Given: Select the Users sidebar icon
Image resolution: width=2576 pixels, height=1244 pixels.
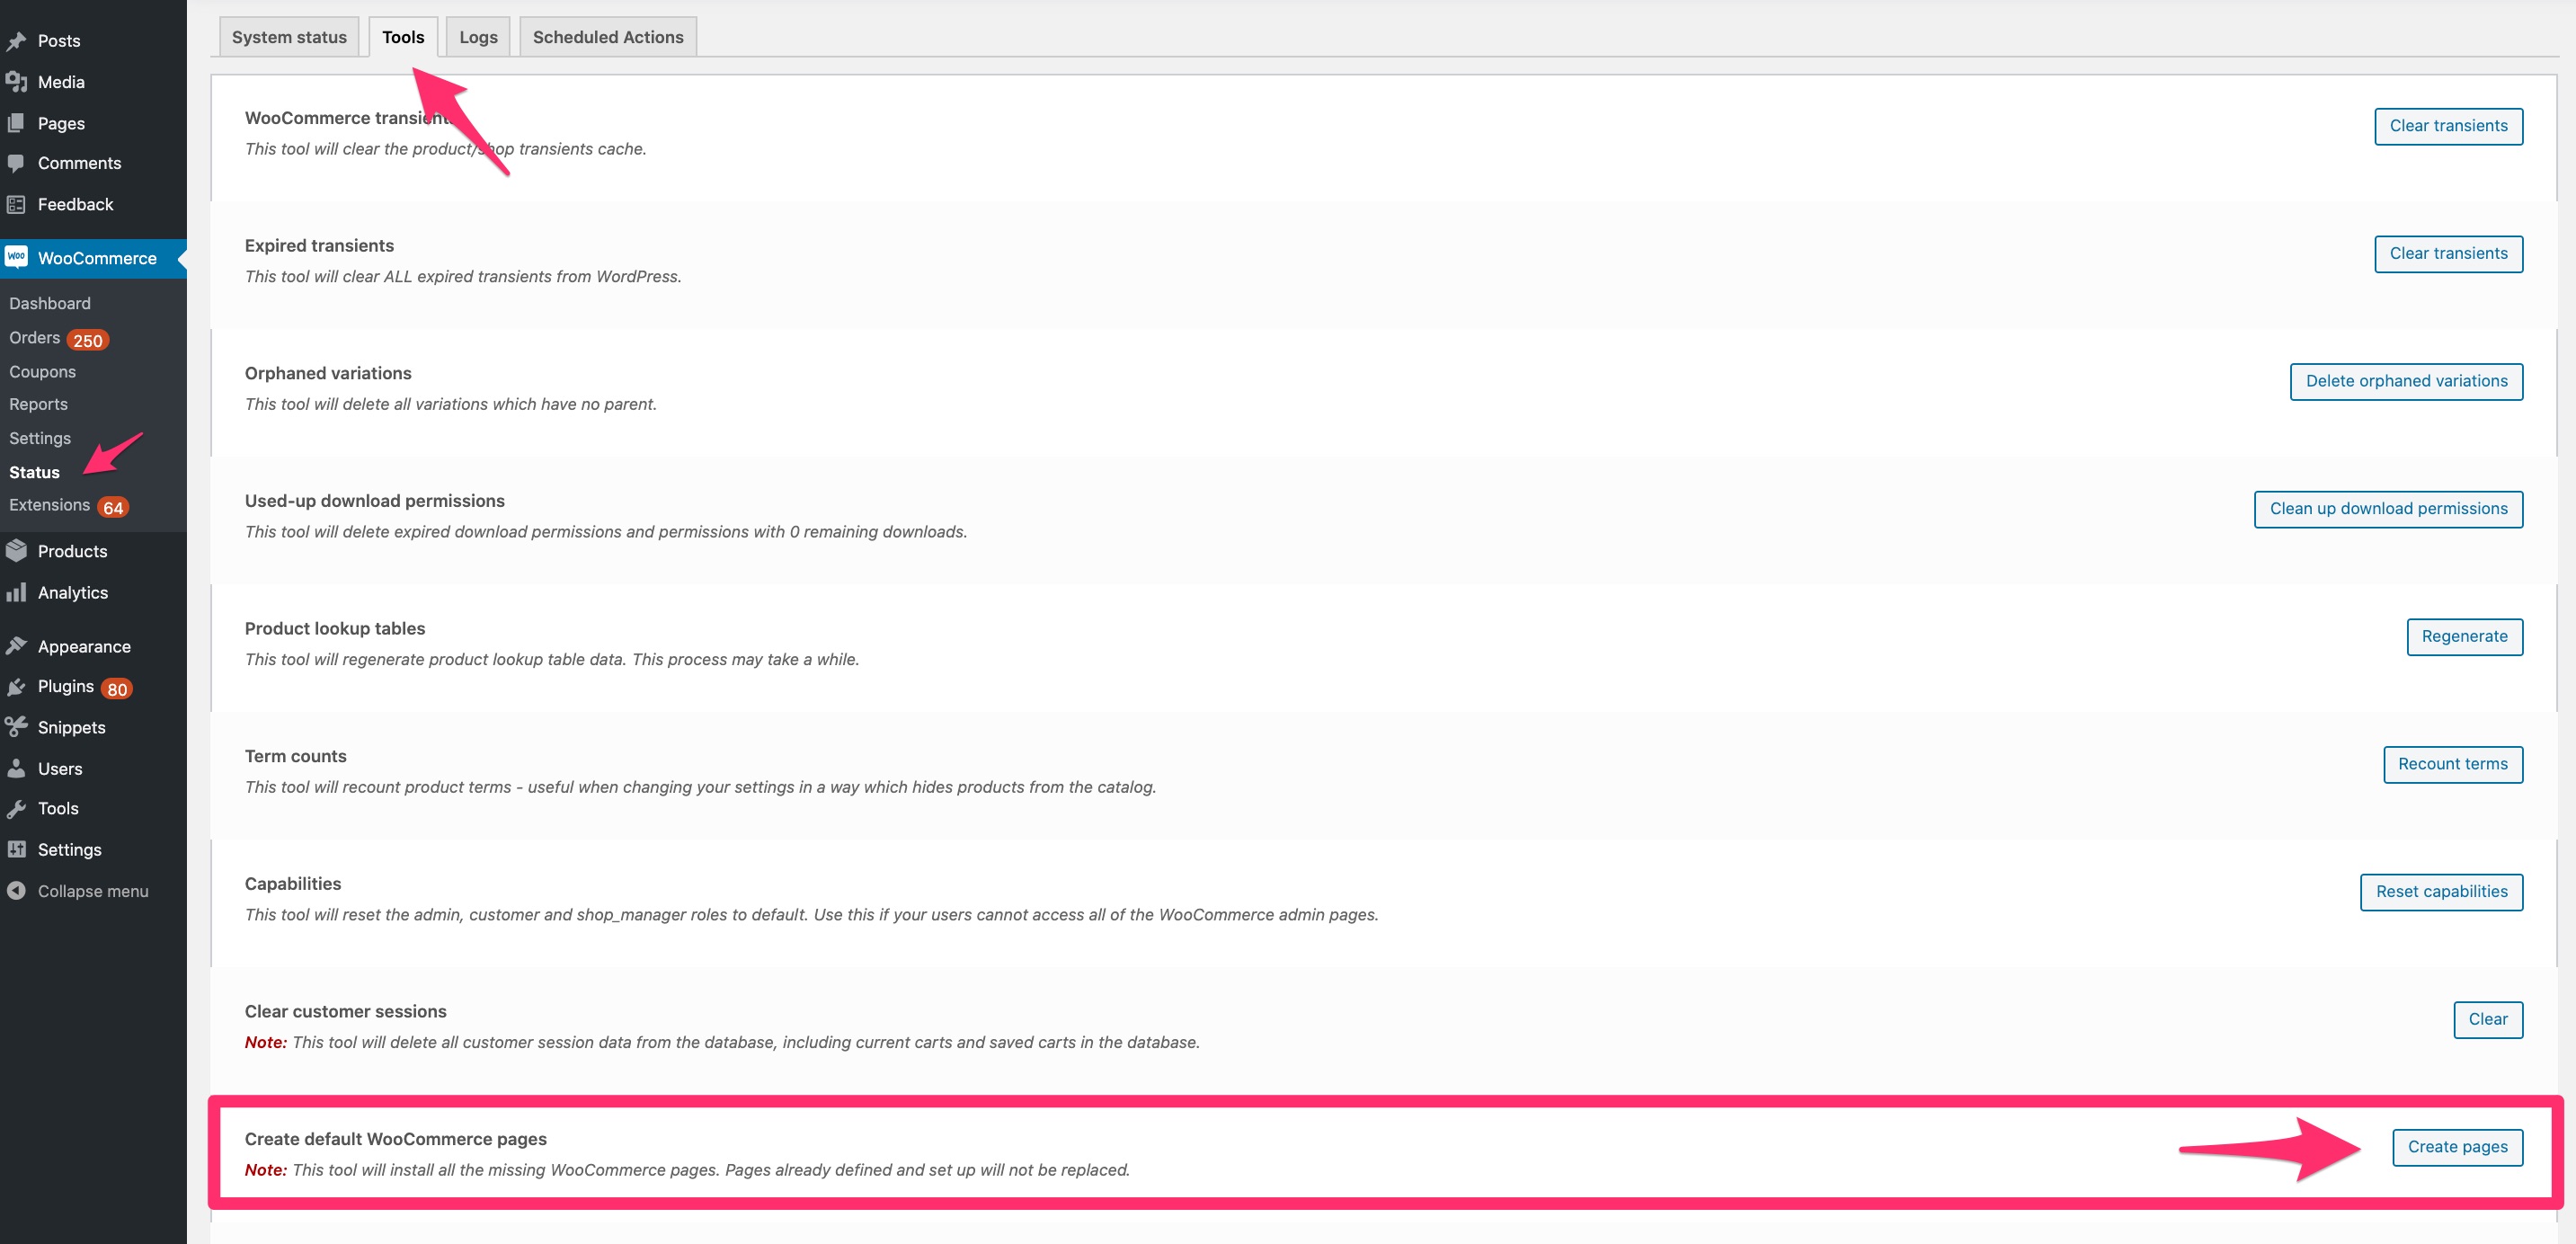Looking at the screenshot, I should [16, 767].
